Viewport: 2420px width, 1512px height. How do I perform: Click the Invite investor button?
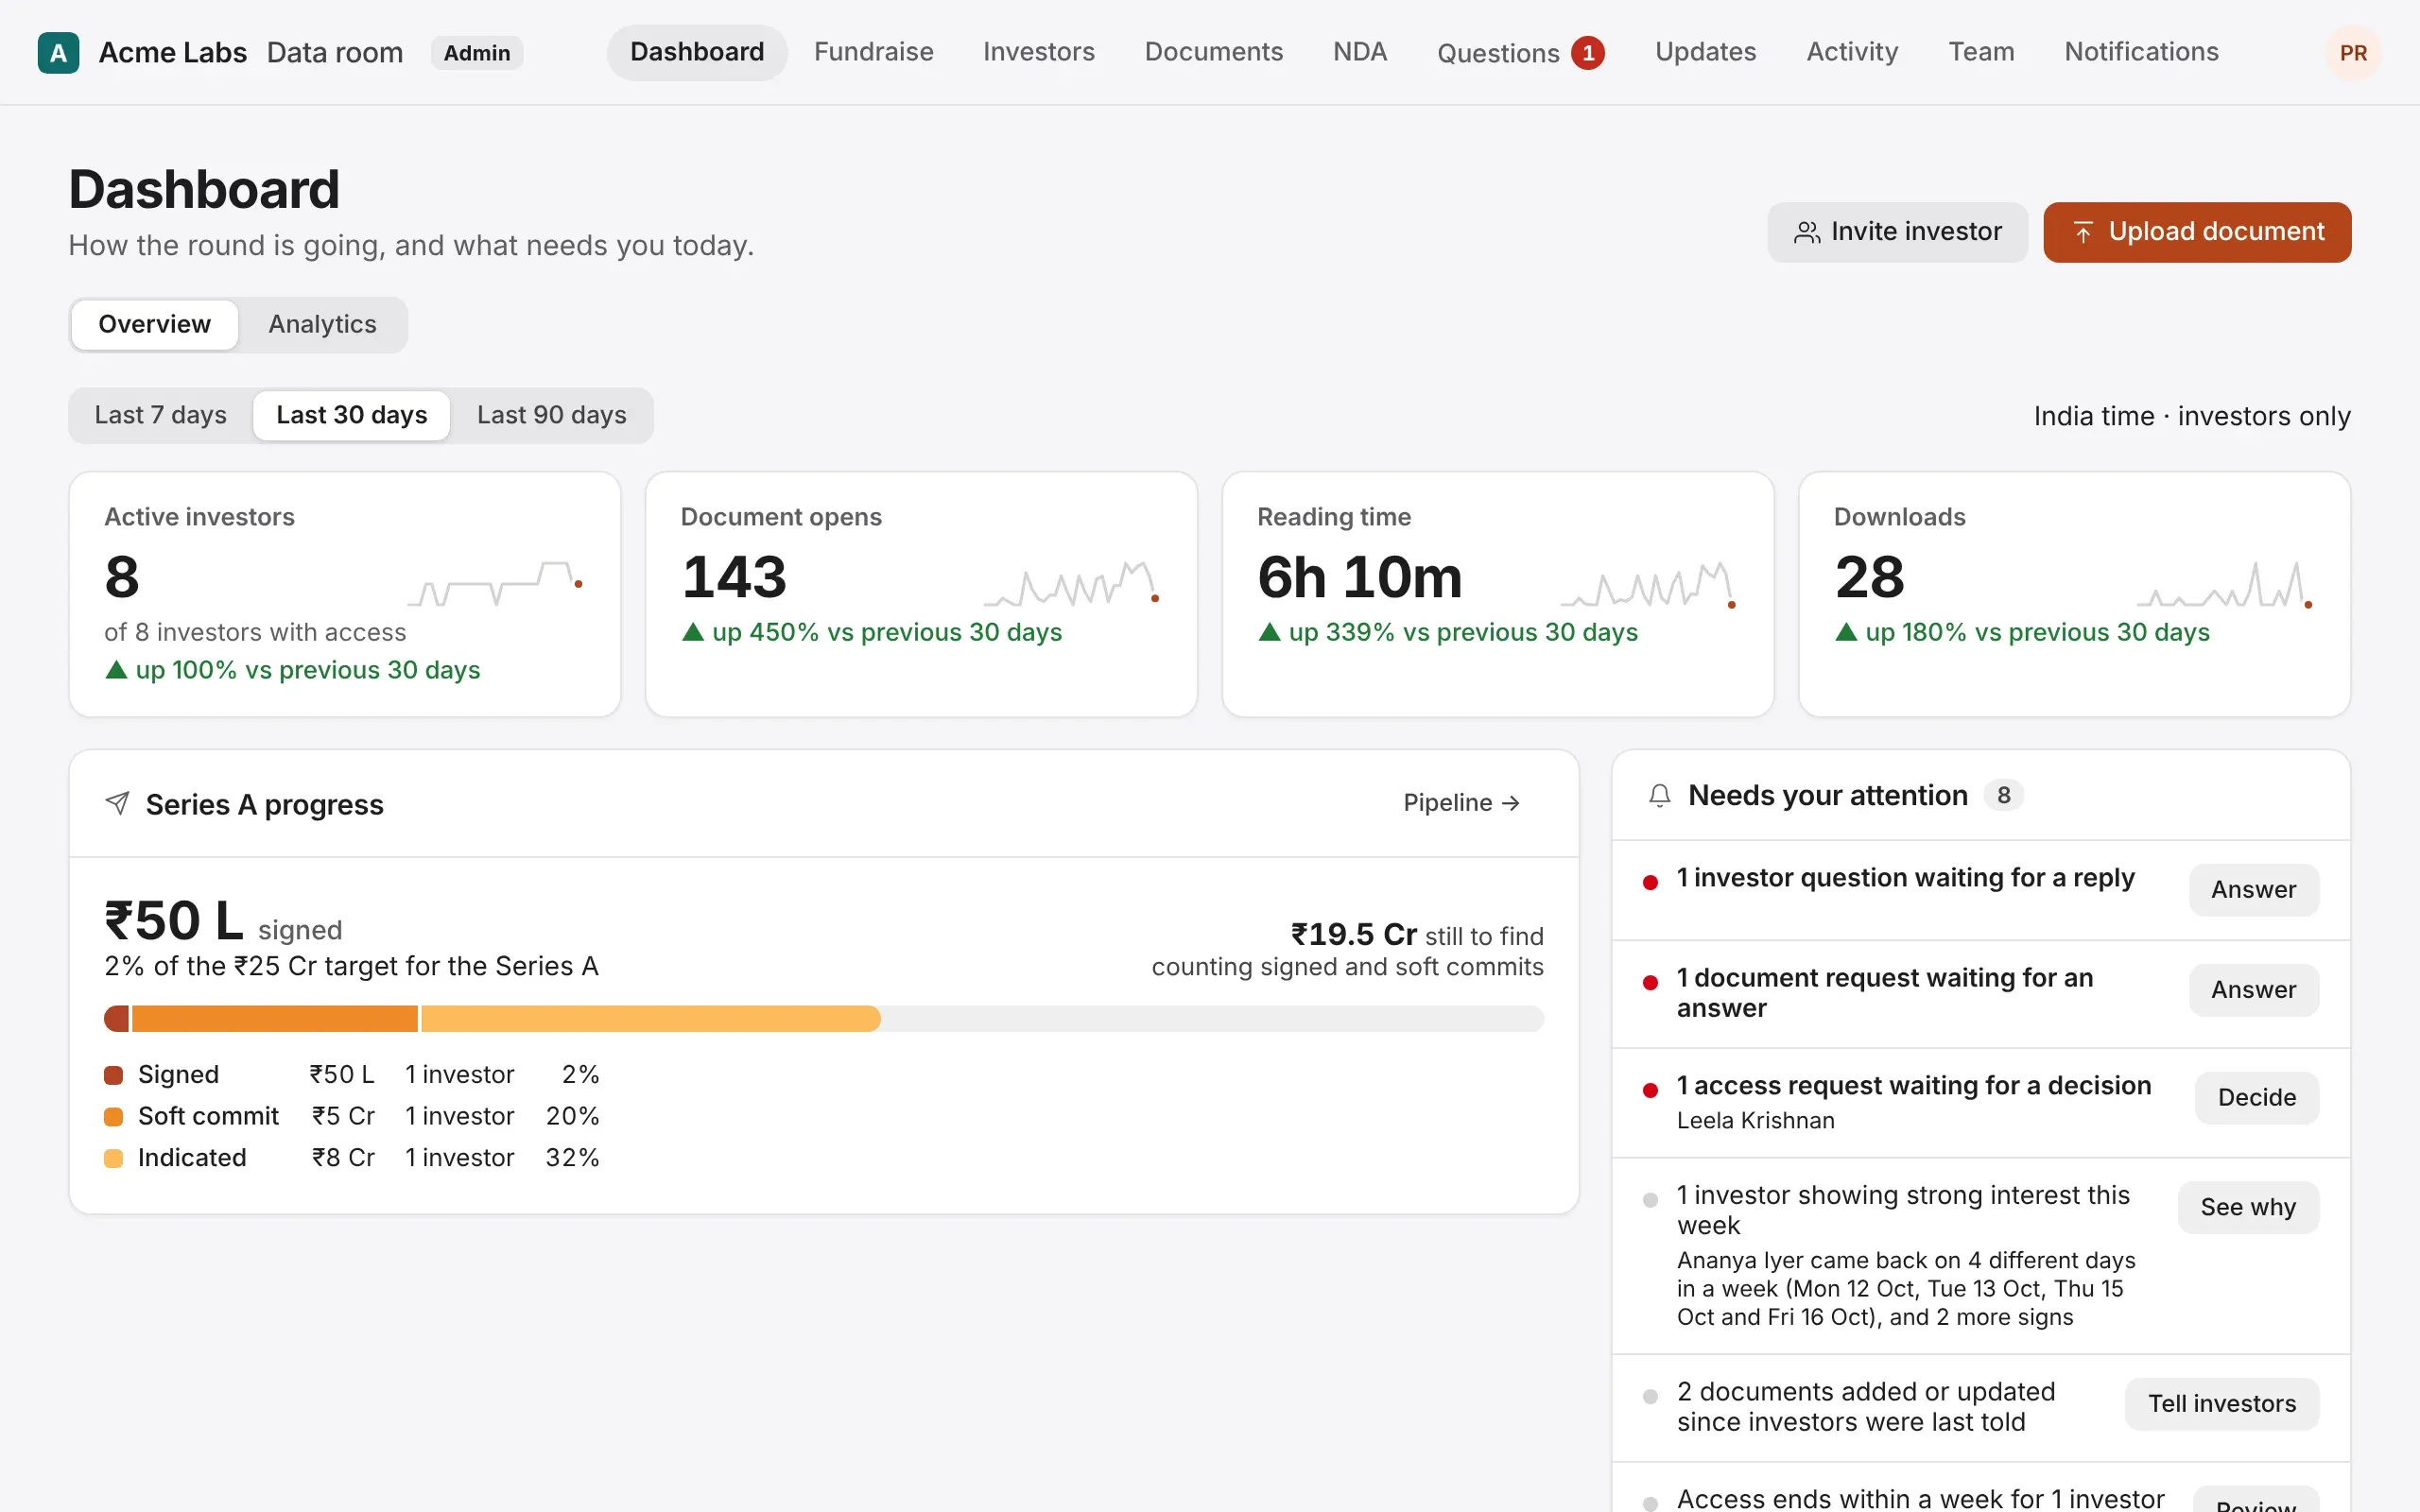click(x=1897, y=232)
